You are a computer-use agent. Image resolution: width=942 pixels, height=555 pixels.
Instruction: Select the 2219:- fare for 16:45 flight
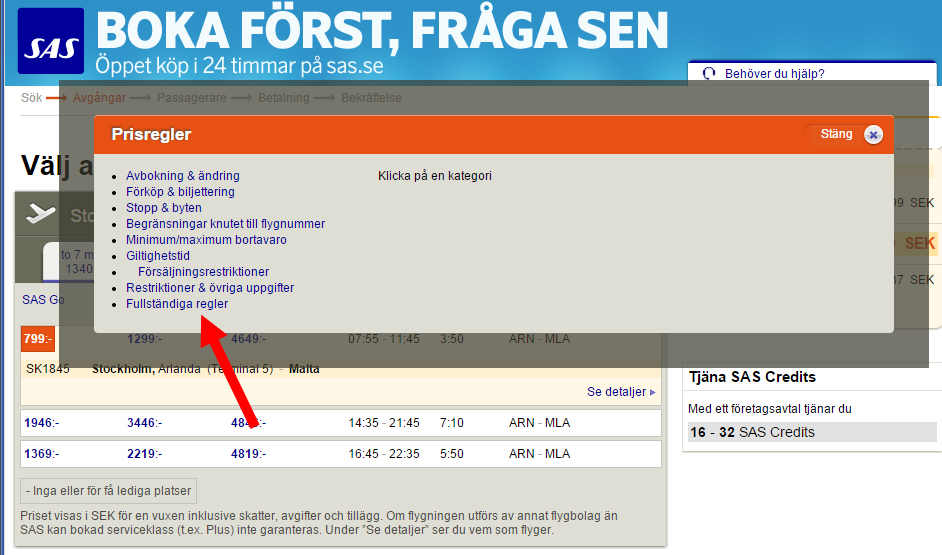[x=144, y=453]
